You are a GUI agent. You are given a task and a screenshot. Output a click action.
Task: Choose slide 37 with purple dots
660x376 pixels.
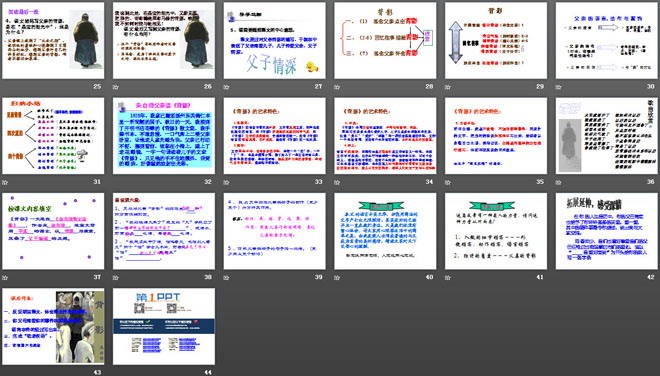coord(53,231)
